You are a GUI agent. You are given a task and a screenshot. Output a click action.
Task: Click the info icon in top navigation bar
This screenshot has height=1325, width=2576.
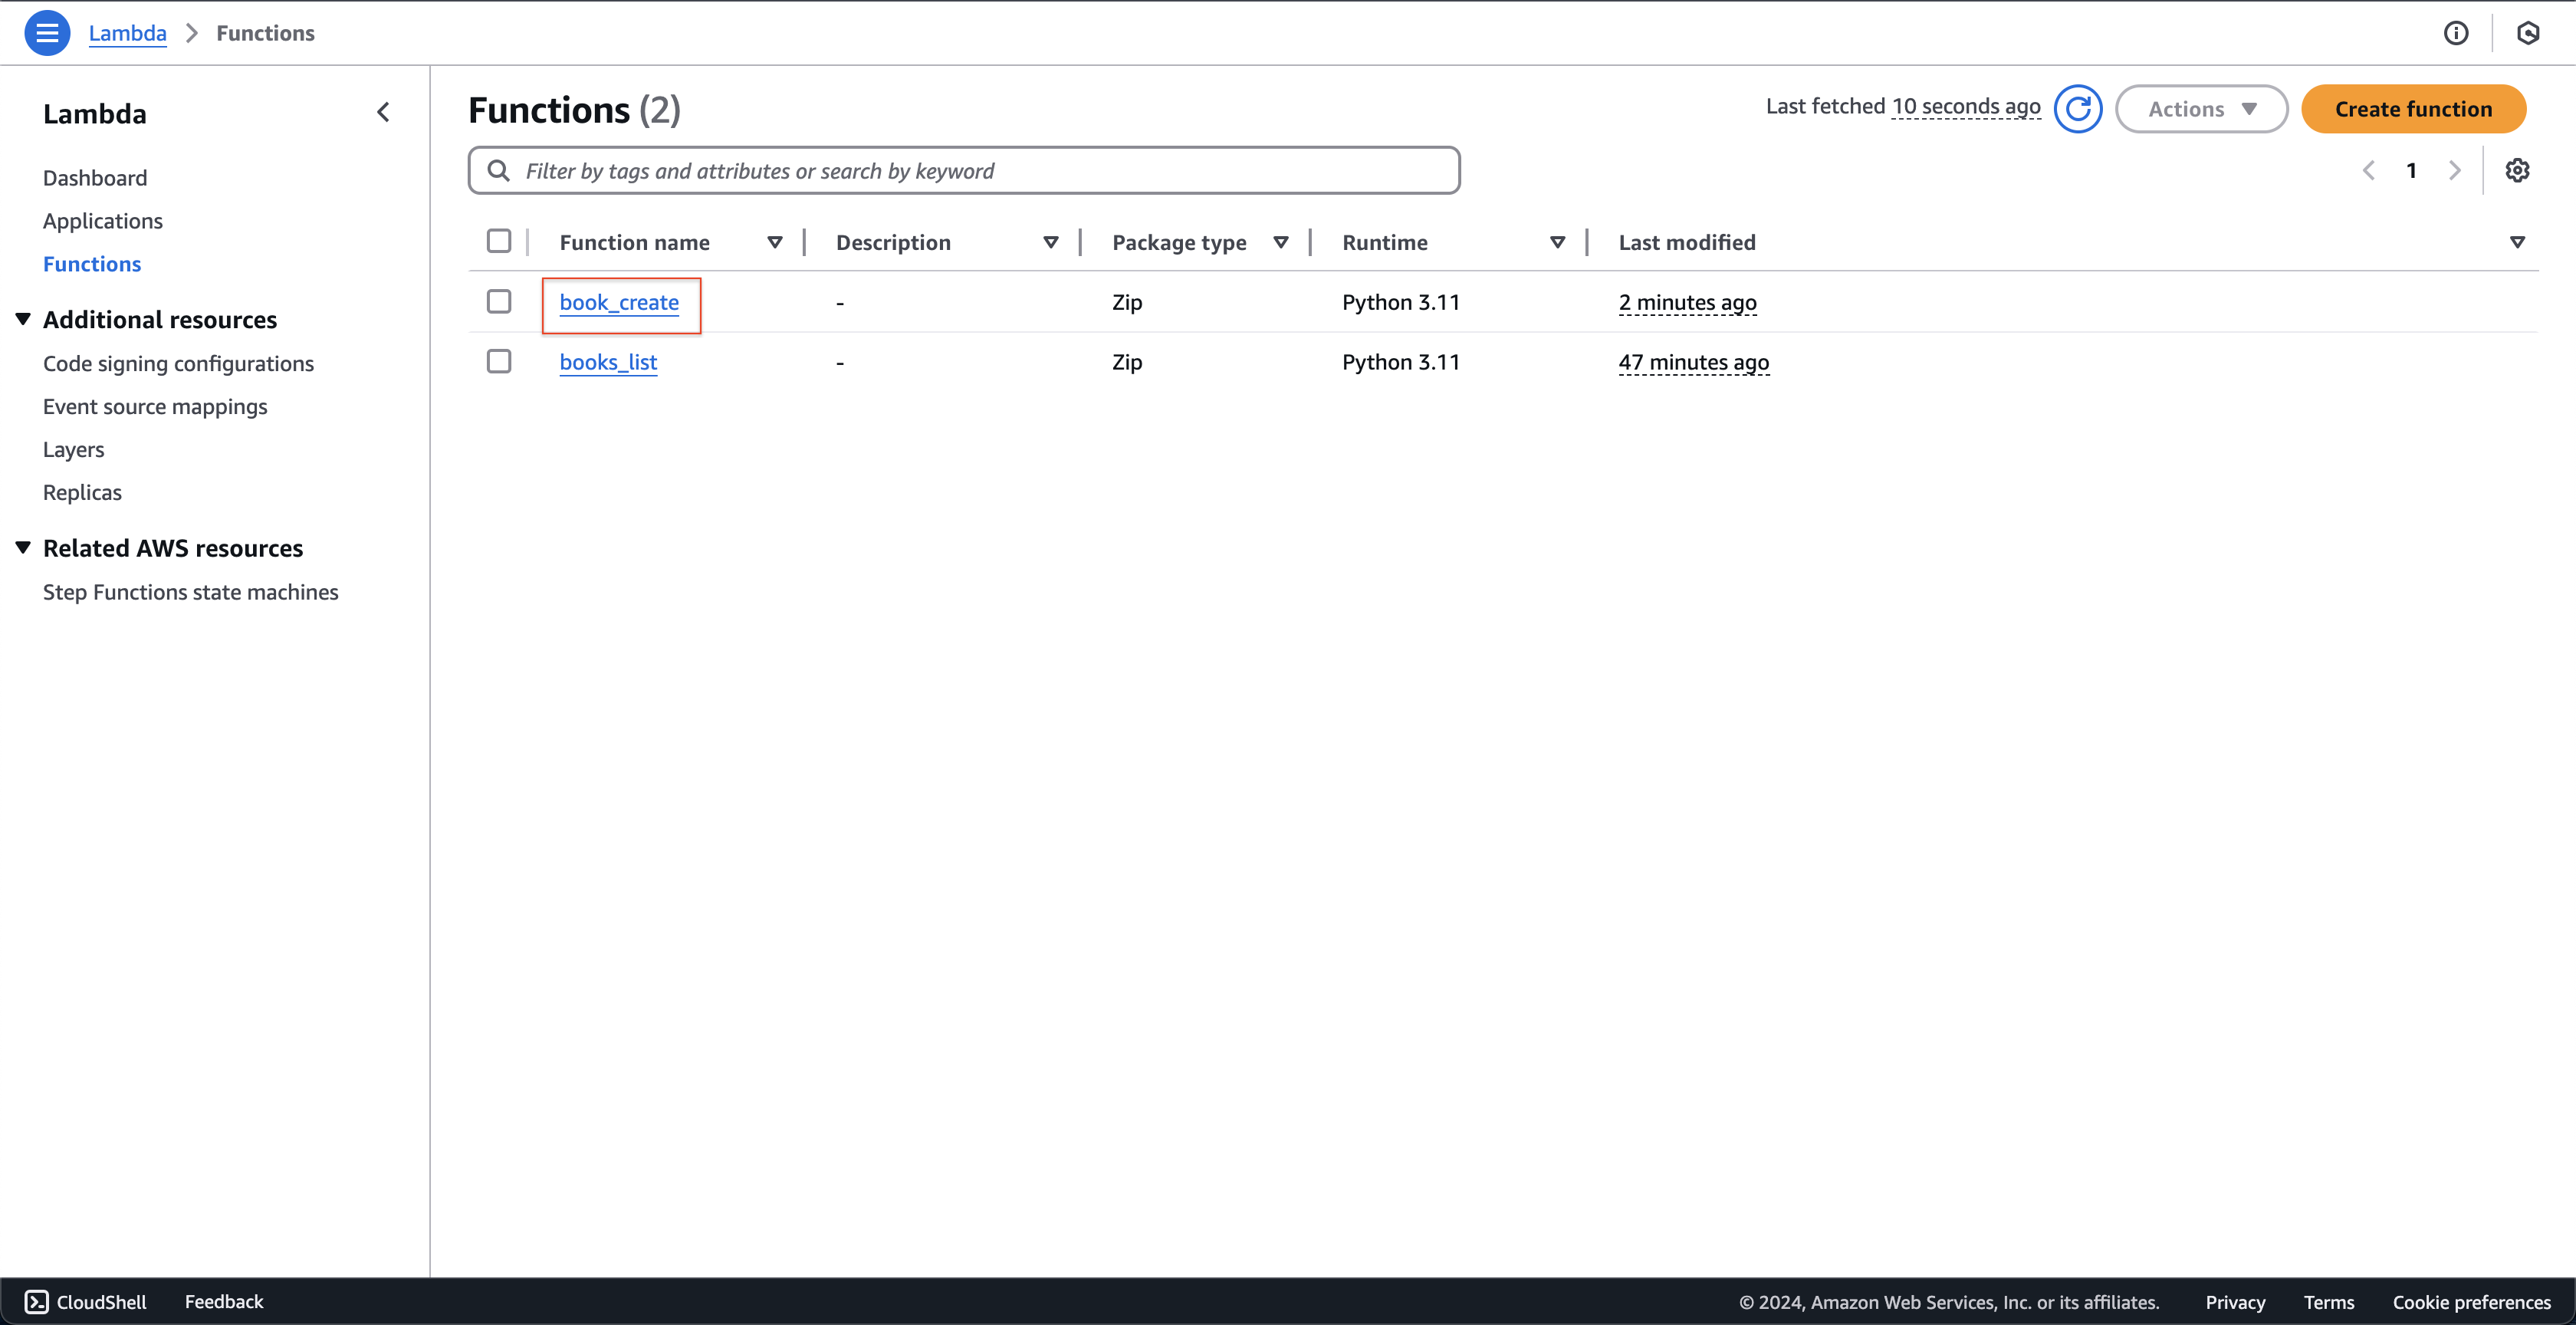click(x=2456, y=32)
